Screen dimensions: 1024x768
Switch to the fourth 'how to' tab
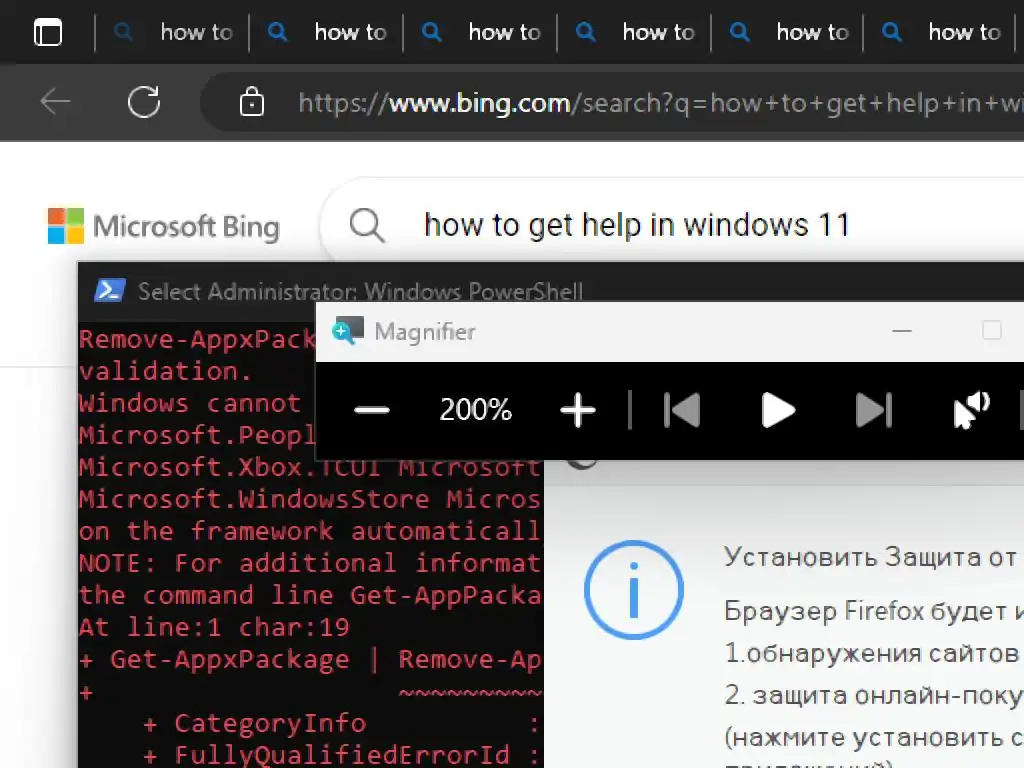[x=635, y=32]
